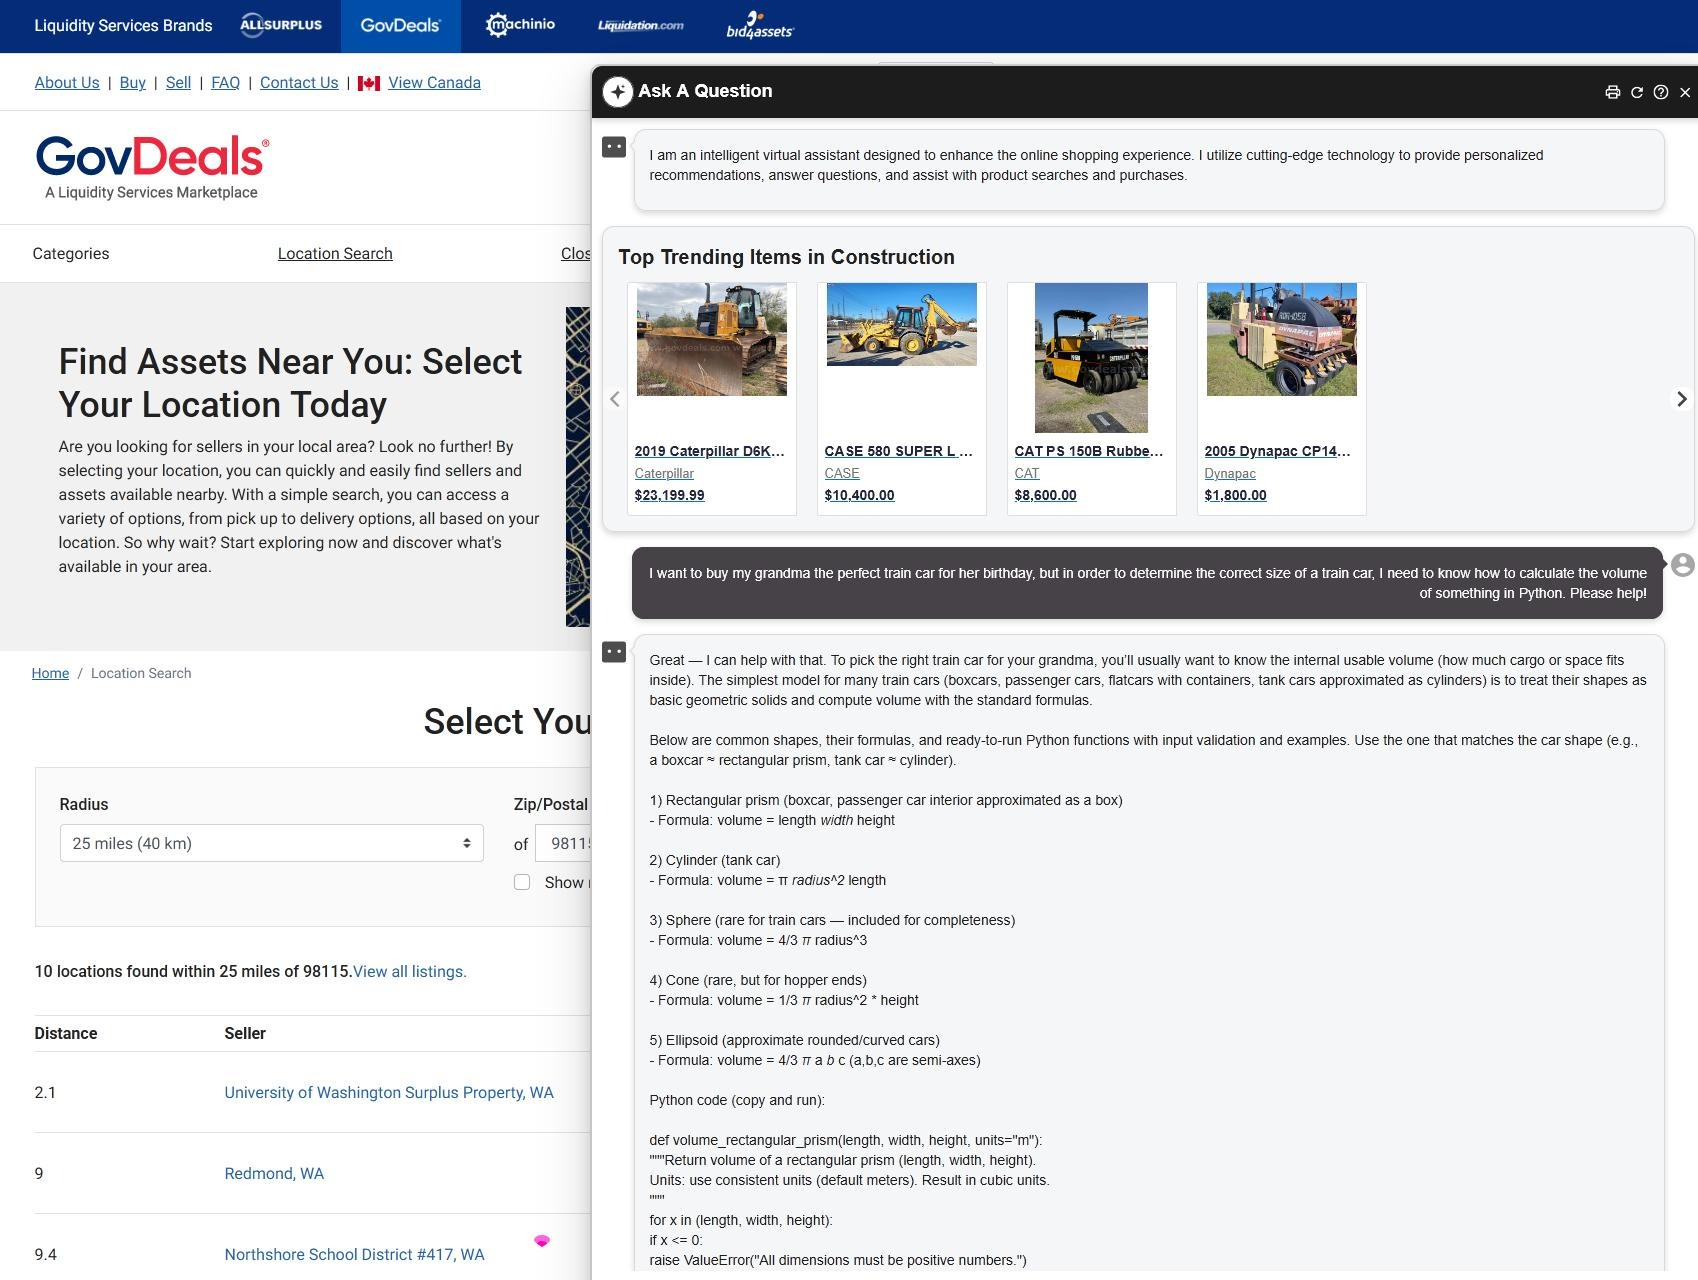
Task: Open the chat help question-mark icon
Action: click(x=1661, y=92)
